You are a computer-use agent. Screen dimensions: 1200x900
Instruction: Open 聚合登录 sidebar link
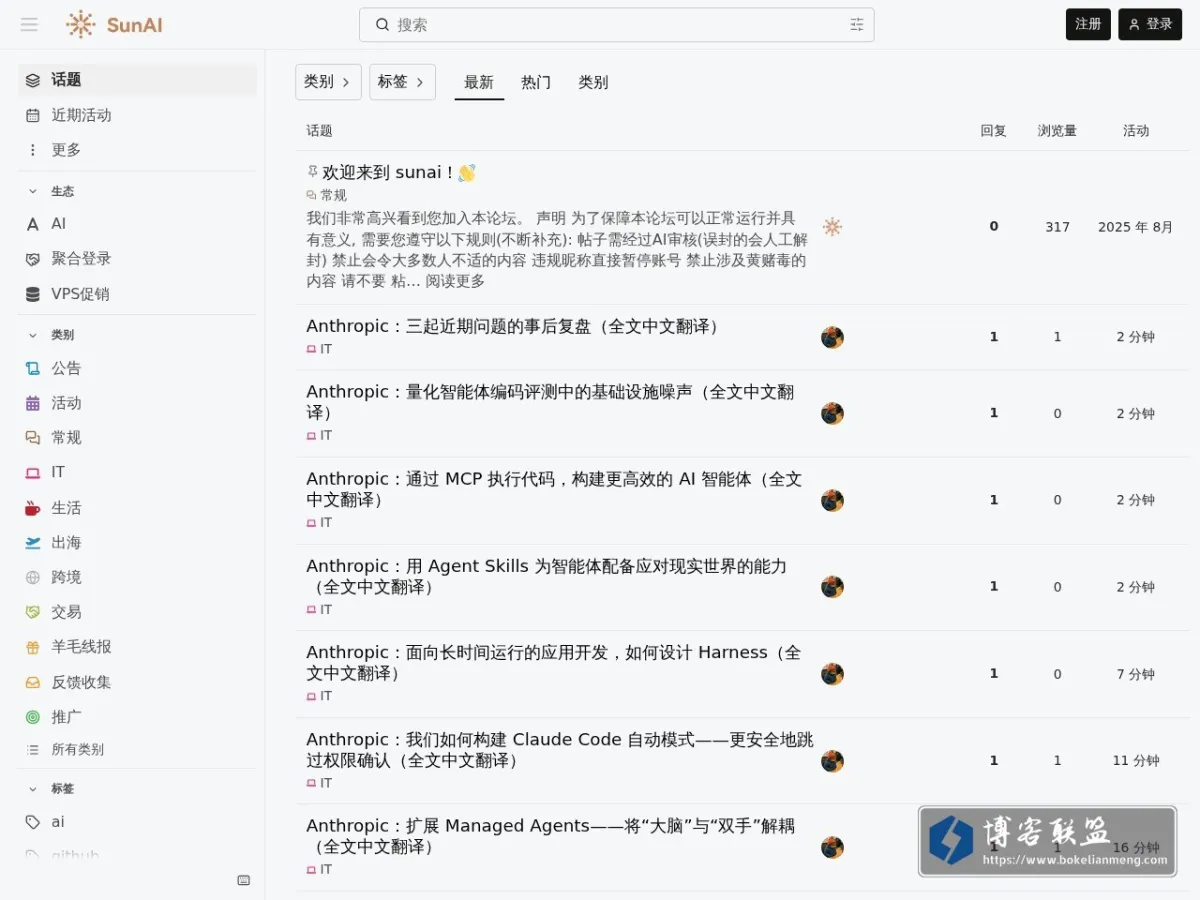click(x=137, y=259)
